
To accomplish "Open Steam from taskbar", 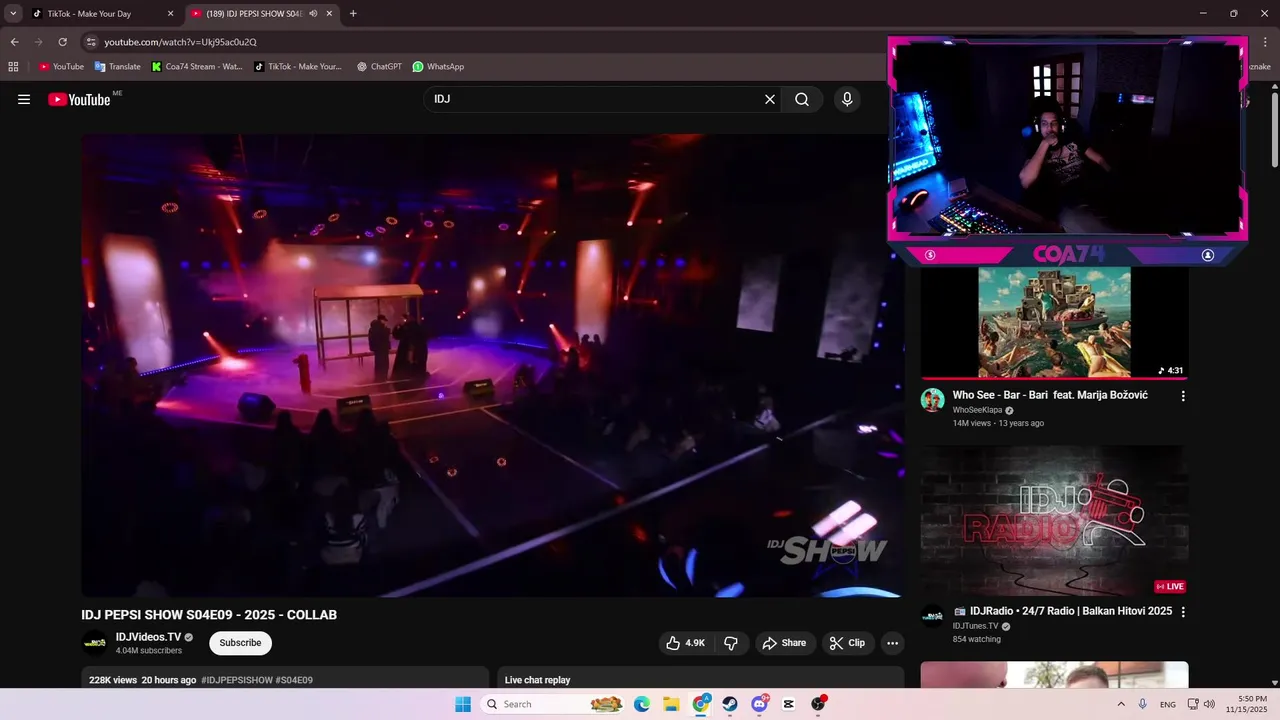I will coord(730,704).
